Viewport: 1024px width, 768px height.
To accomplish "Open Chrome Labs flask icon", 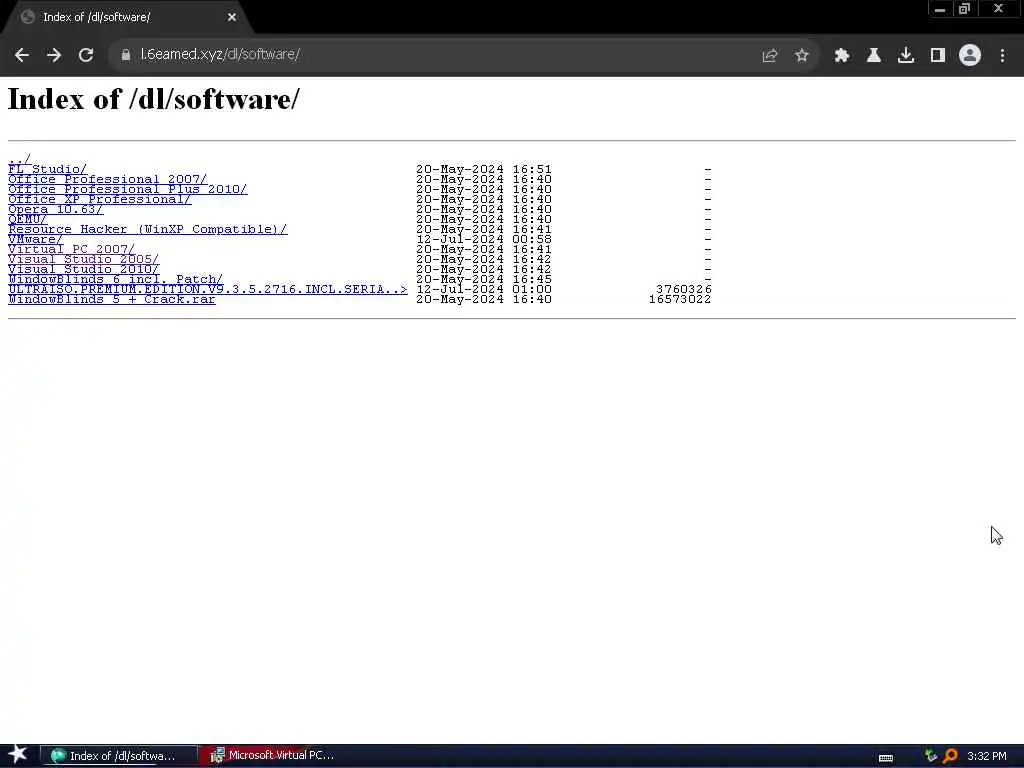I will point(874,56).
